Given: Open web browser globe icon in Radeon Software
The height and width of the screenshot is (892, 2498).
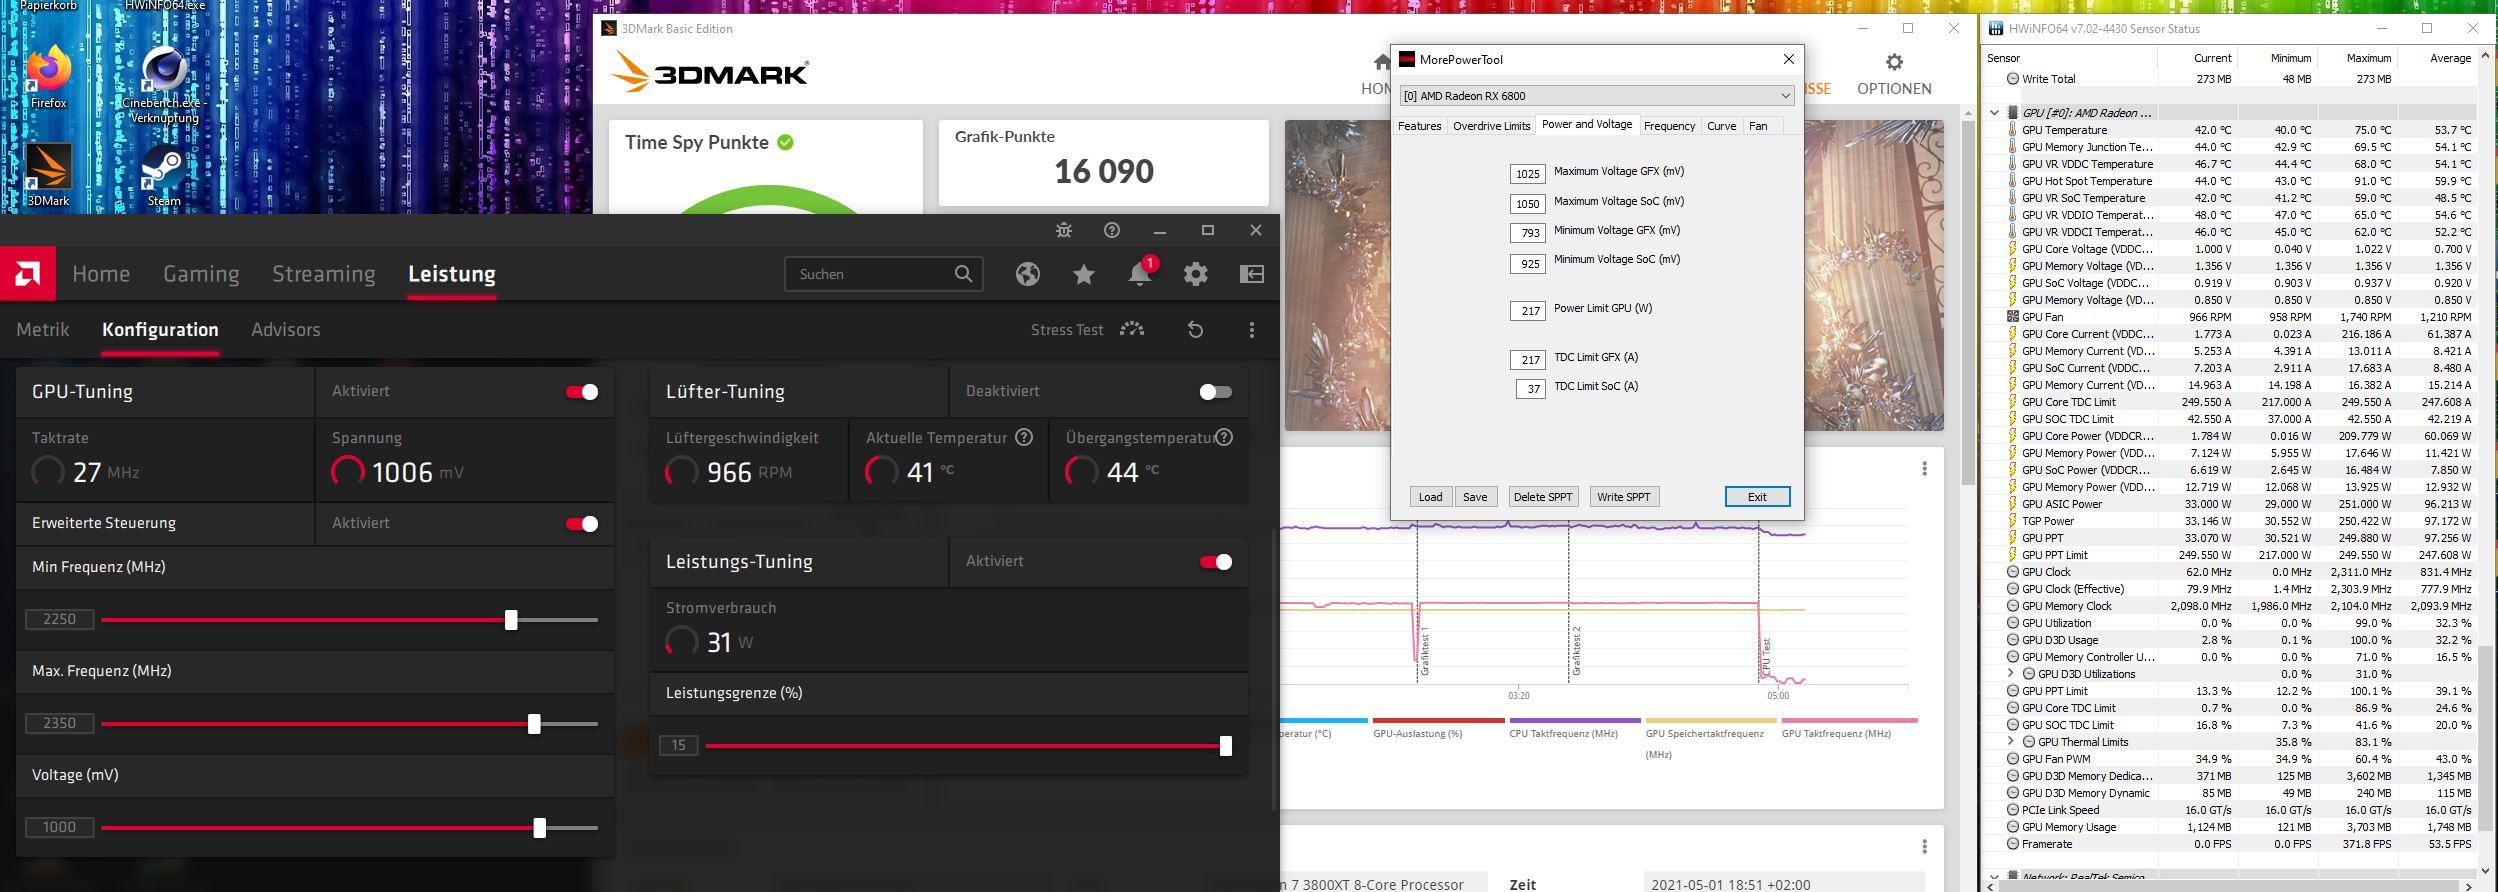Looking at the screenshot, I should [x=1028, y=274].
